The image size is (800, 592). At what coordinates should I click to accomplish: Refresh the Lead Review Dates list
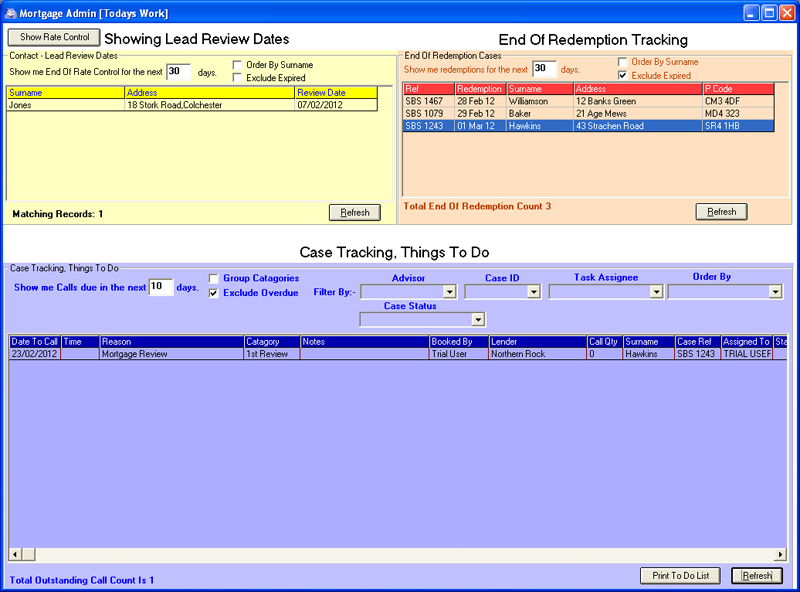pos(355,212)
